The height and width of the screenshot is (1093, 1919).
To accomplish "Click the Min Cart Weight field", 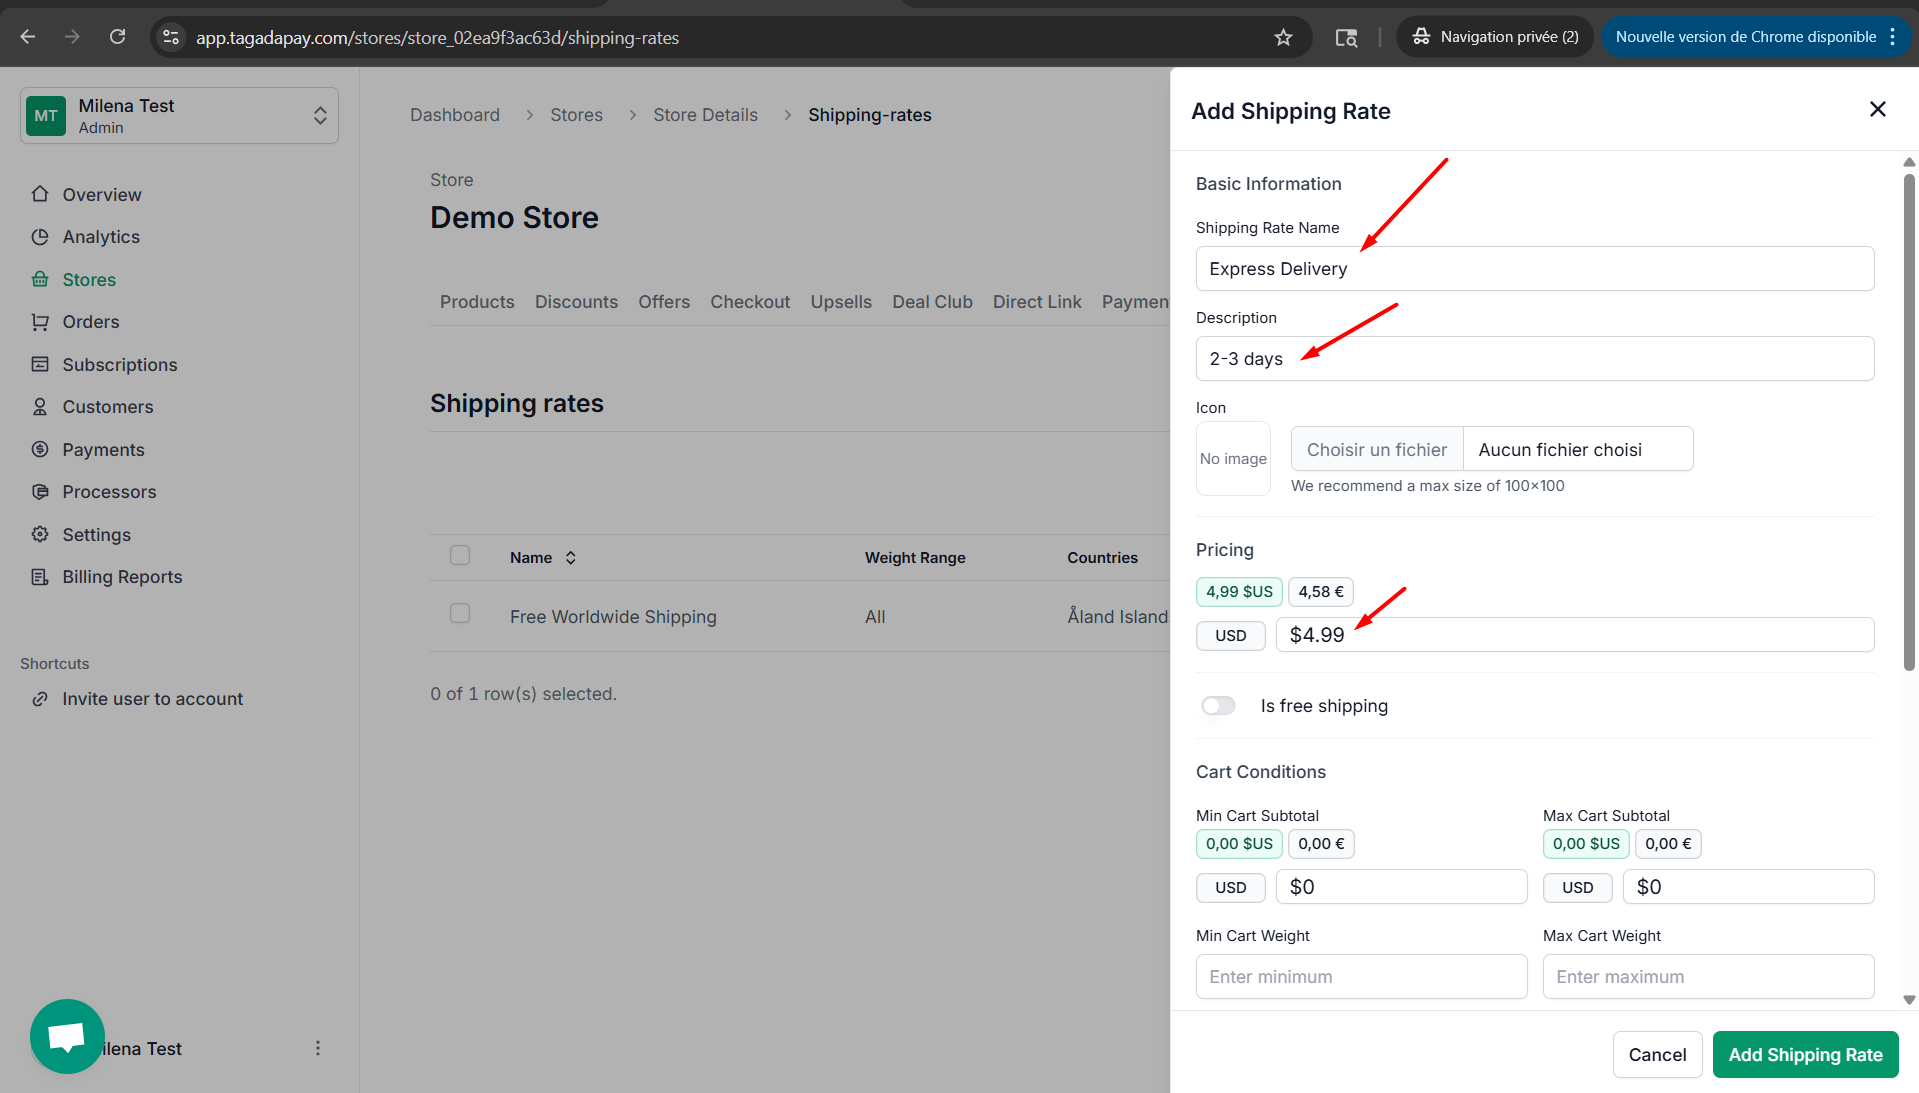I will (1361, 976).
